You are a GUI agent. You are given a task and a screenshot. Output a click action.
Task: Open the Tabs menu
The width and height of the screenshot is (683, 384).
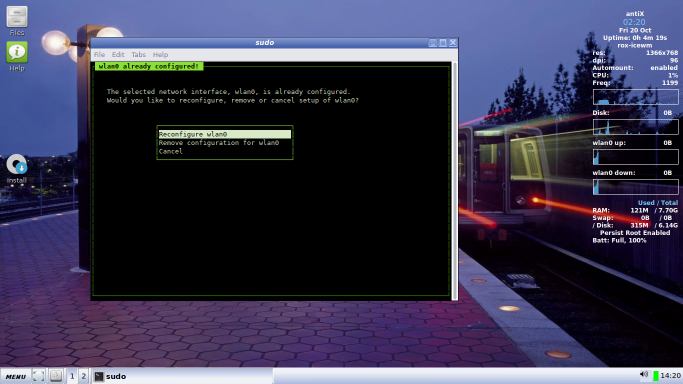[x=139, y=54]
